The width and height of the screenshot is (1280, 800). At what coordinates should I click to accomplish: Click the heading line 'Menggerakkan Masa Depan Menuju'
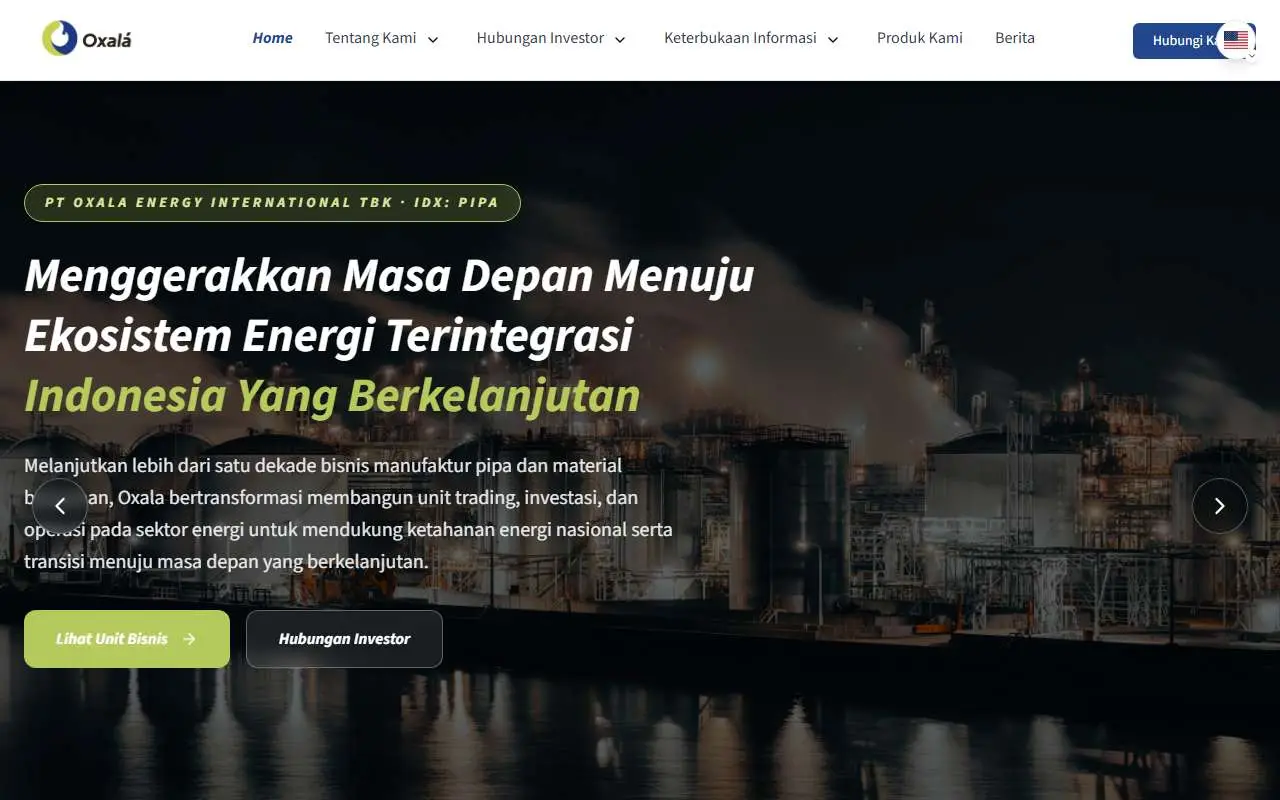(389, 275)
